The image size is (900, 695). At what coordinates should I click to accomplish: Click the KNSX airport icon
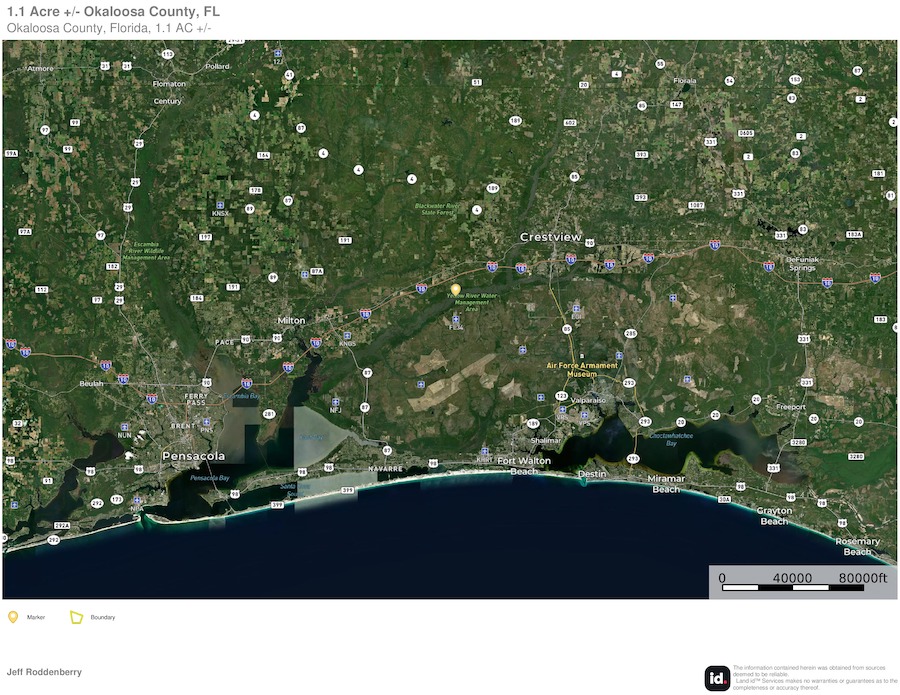click(x=220, y=204)
